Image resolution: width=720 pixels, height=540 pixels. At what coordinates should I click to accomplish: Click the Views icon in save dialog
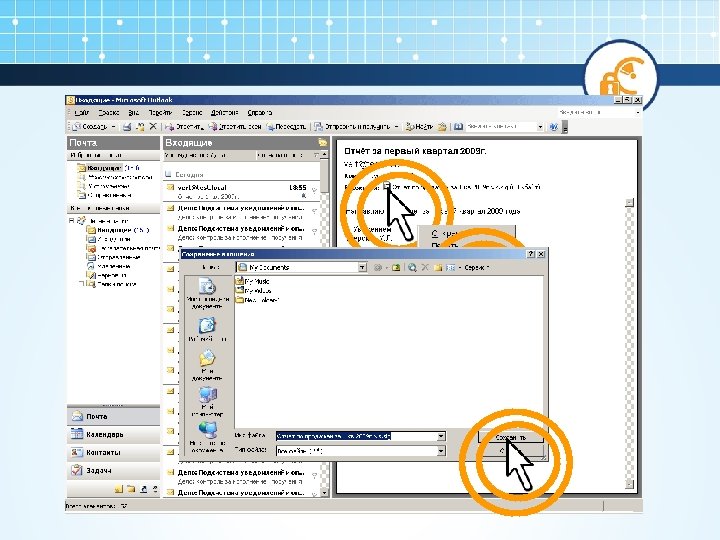point(451,267)
